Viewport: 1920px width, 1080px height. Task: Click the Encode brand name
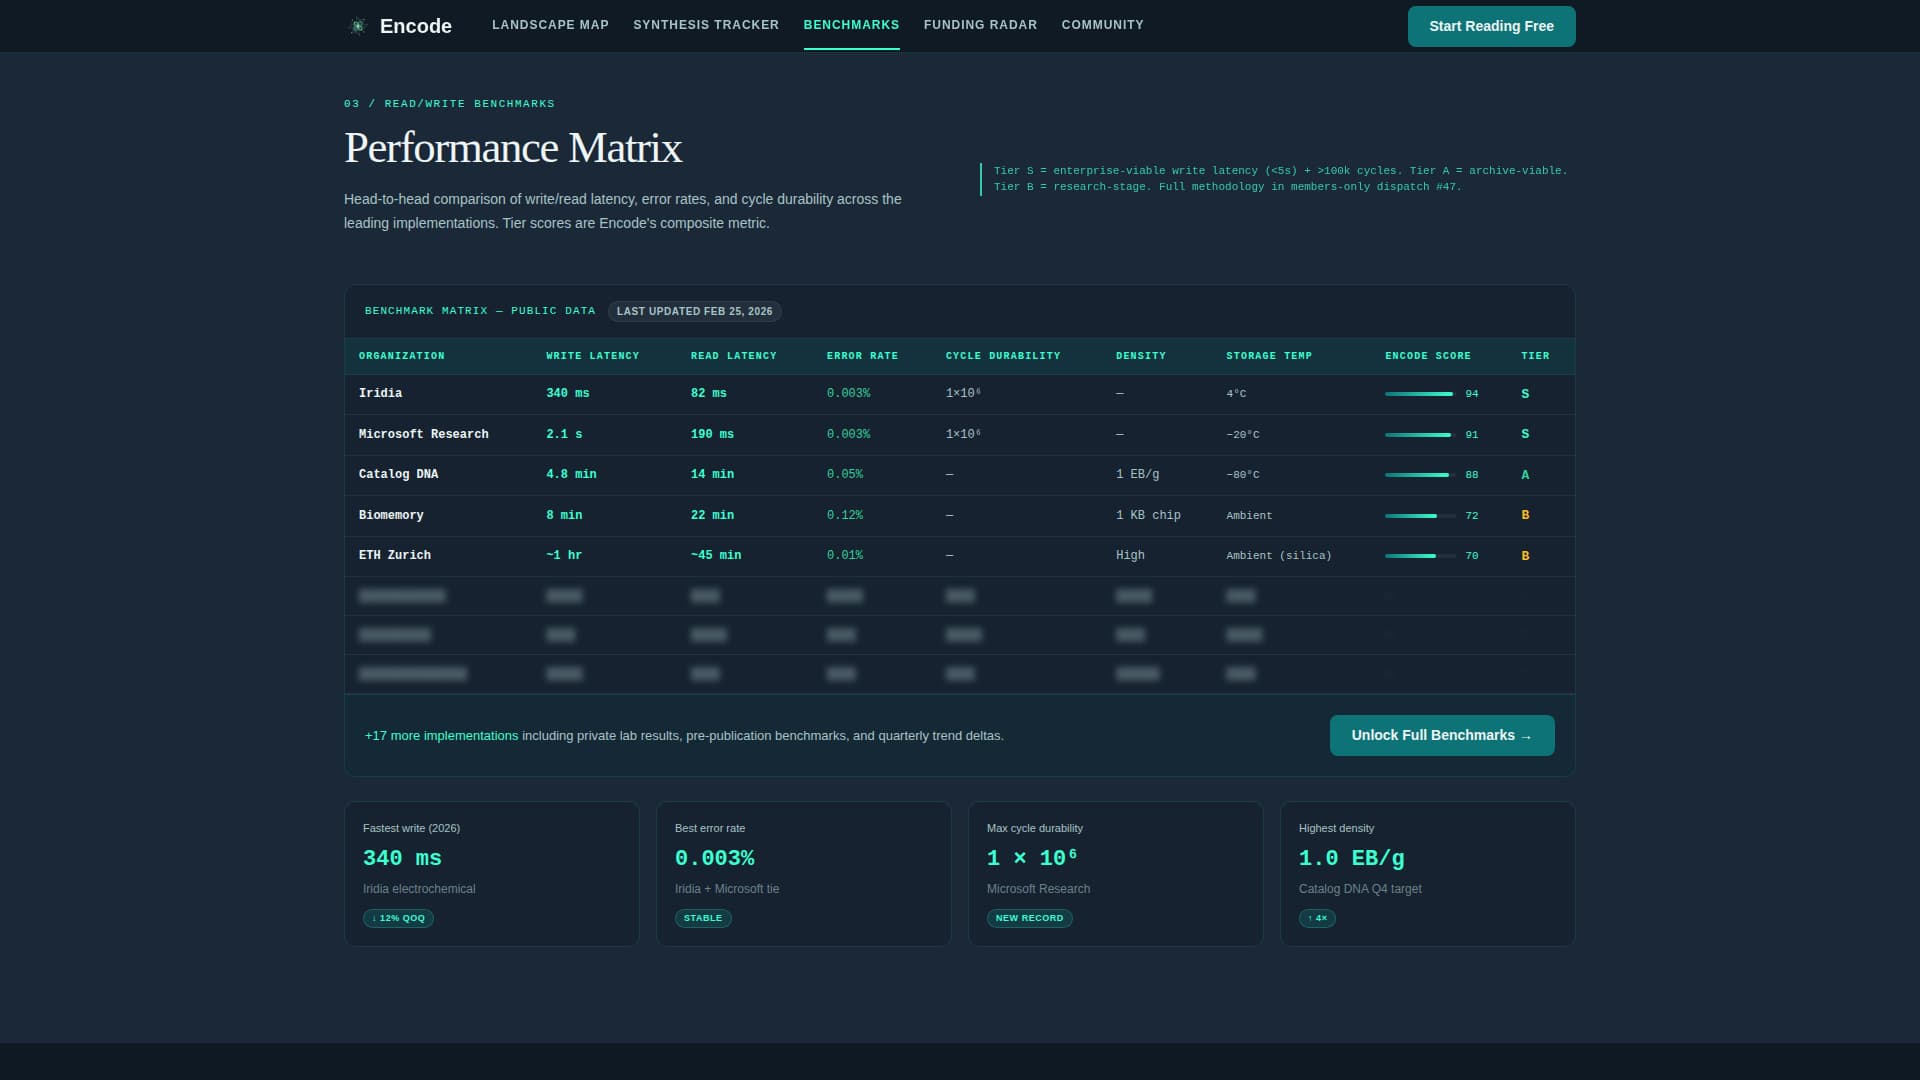416,26
